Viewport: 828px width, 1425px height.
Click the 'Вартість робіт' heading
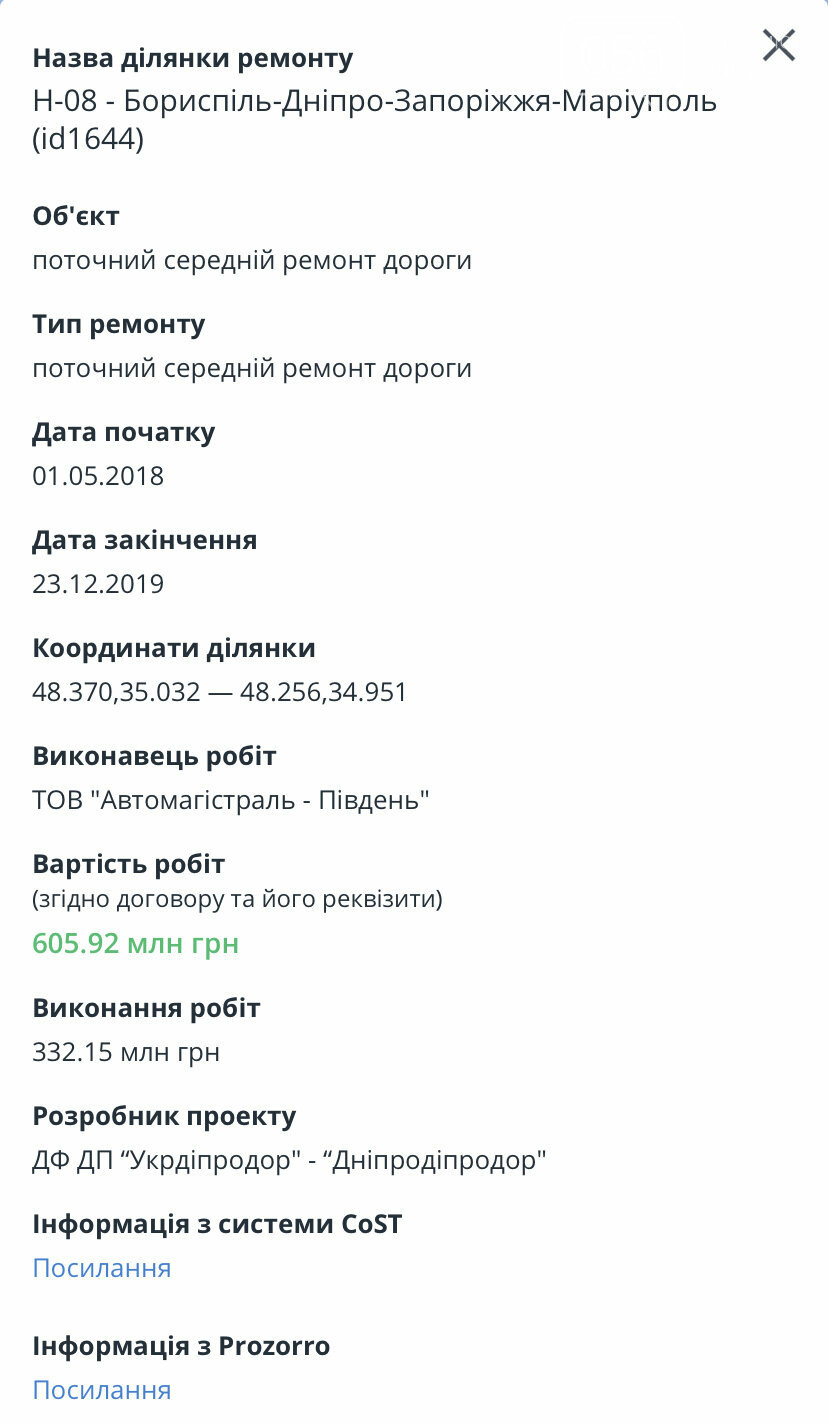click(129, 864)
